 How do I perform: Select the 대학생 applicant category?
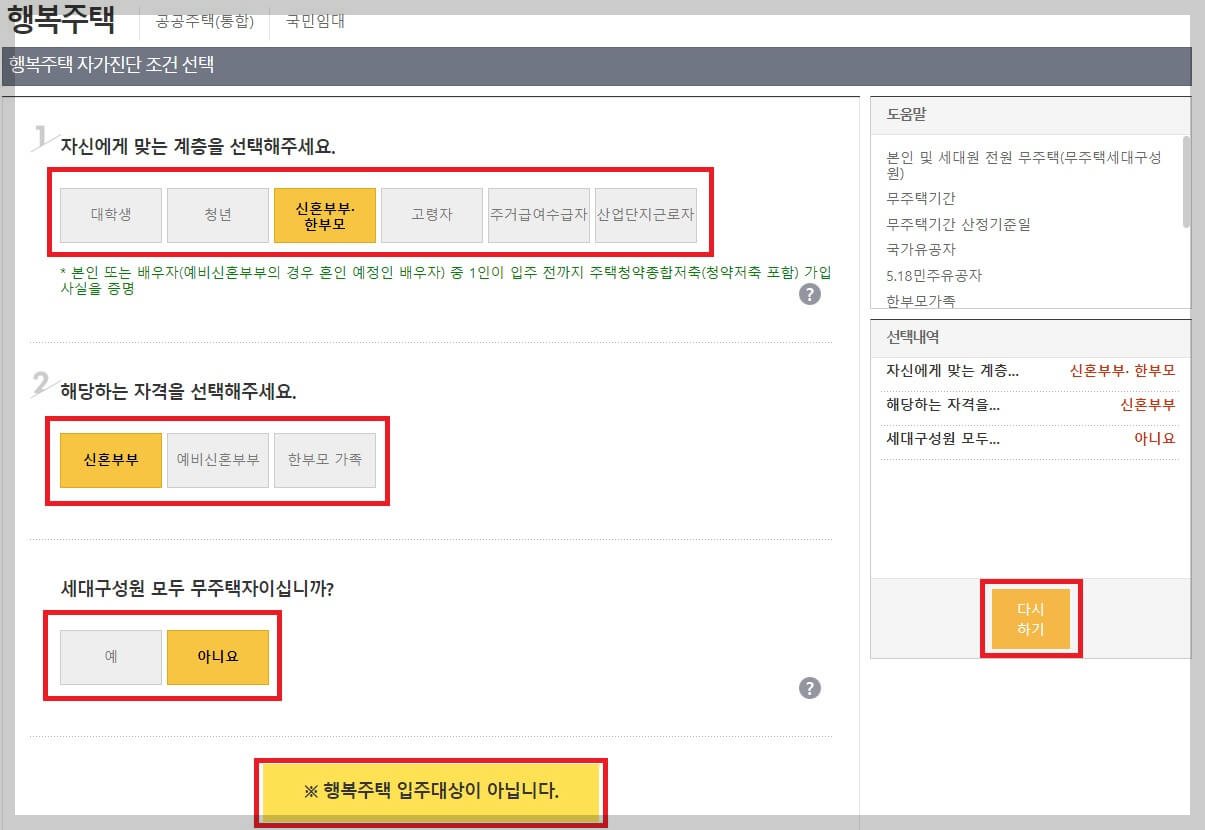(x=110, y=214)
